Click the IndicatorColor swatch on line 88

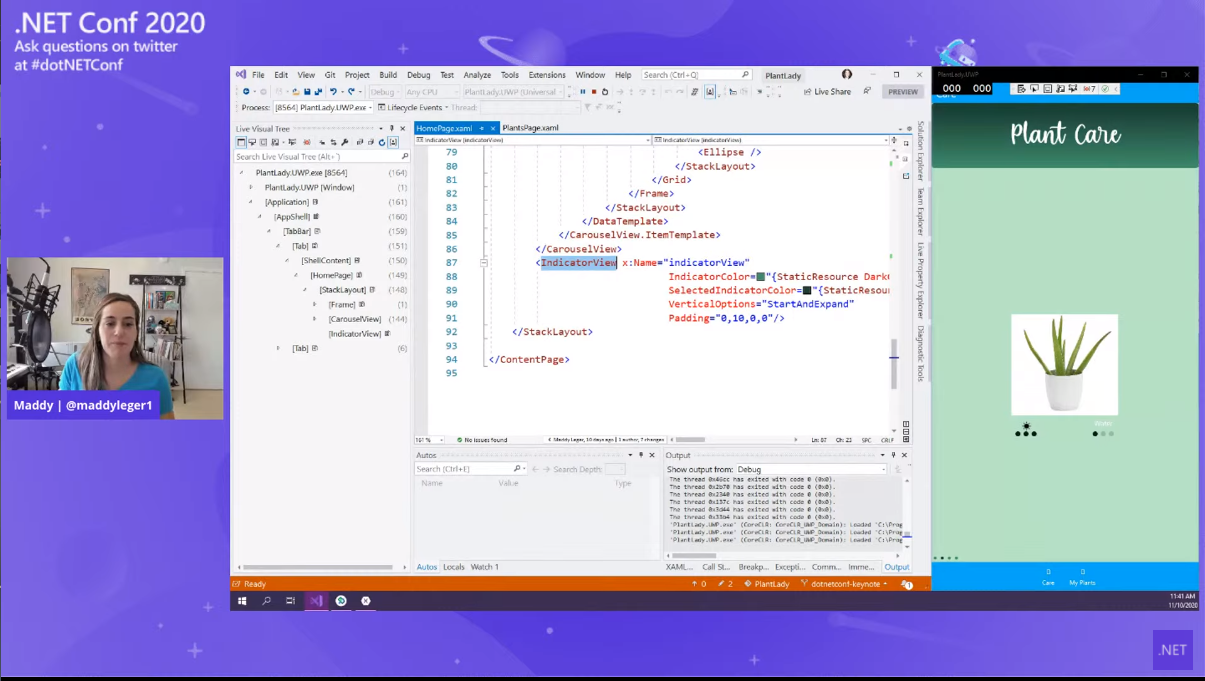761,277
